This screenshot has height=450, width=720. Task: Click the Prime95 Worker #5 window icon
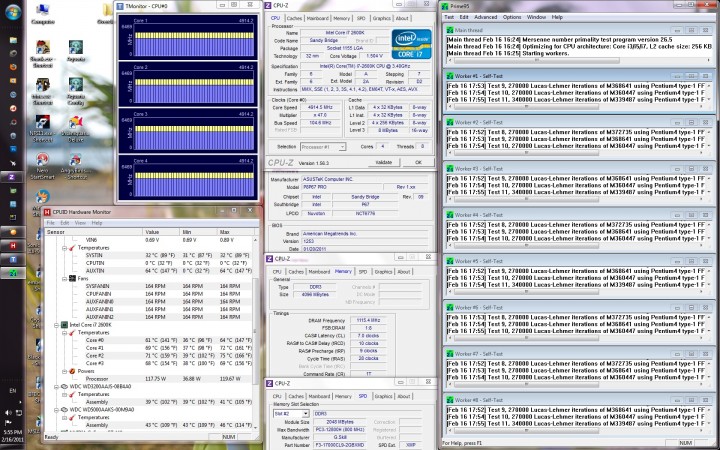pos(450,261)
